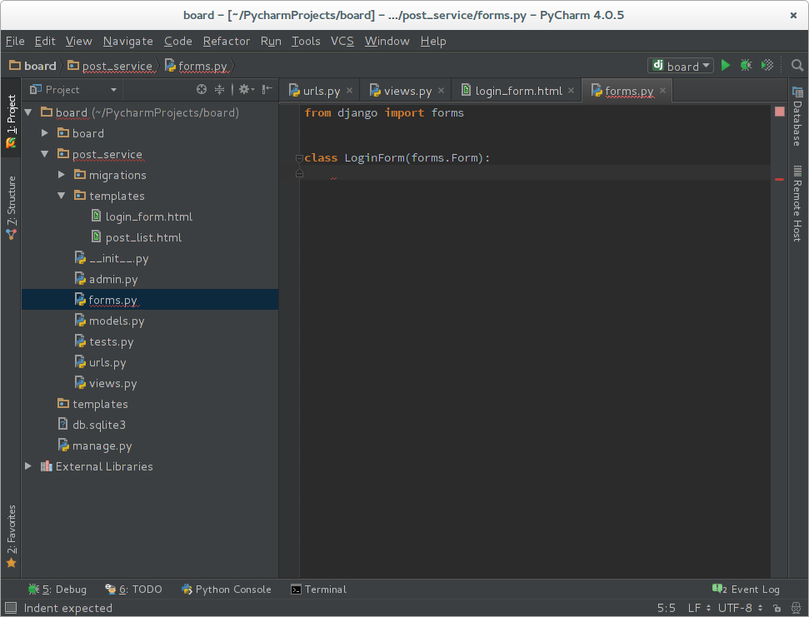Image resolution: width=809 pixels, height=617 pixels.
Task: Open the Structure tool window
Action: tap(11, 207)
